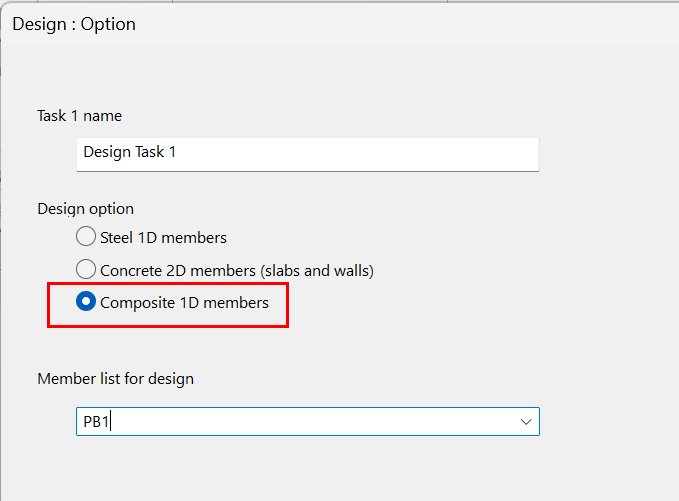The image size is (679, 501).
Task: Click the 'Member list for design' label
Action: point(115,378)
